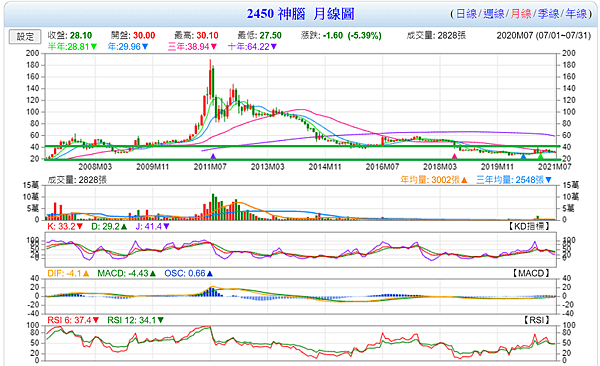Click the 年均量: 3002張 label
600x366 pixels.
coord(434,180)
